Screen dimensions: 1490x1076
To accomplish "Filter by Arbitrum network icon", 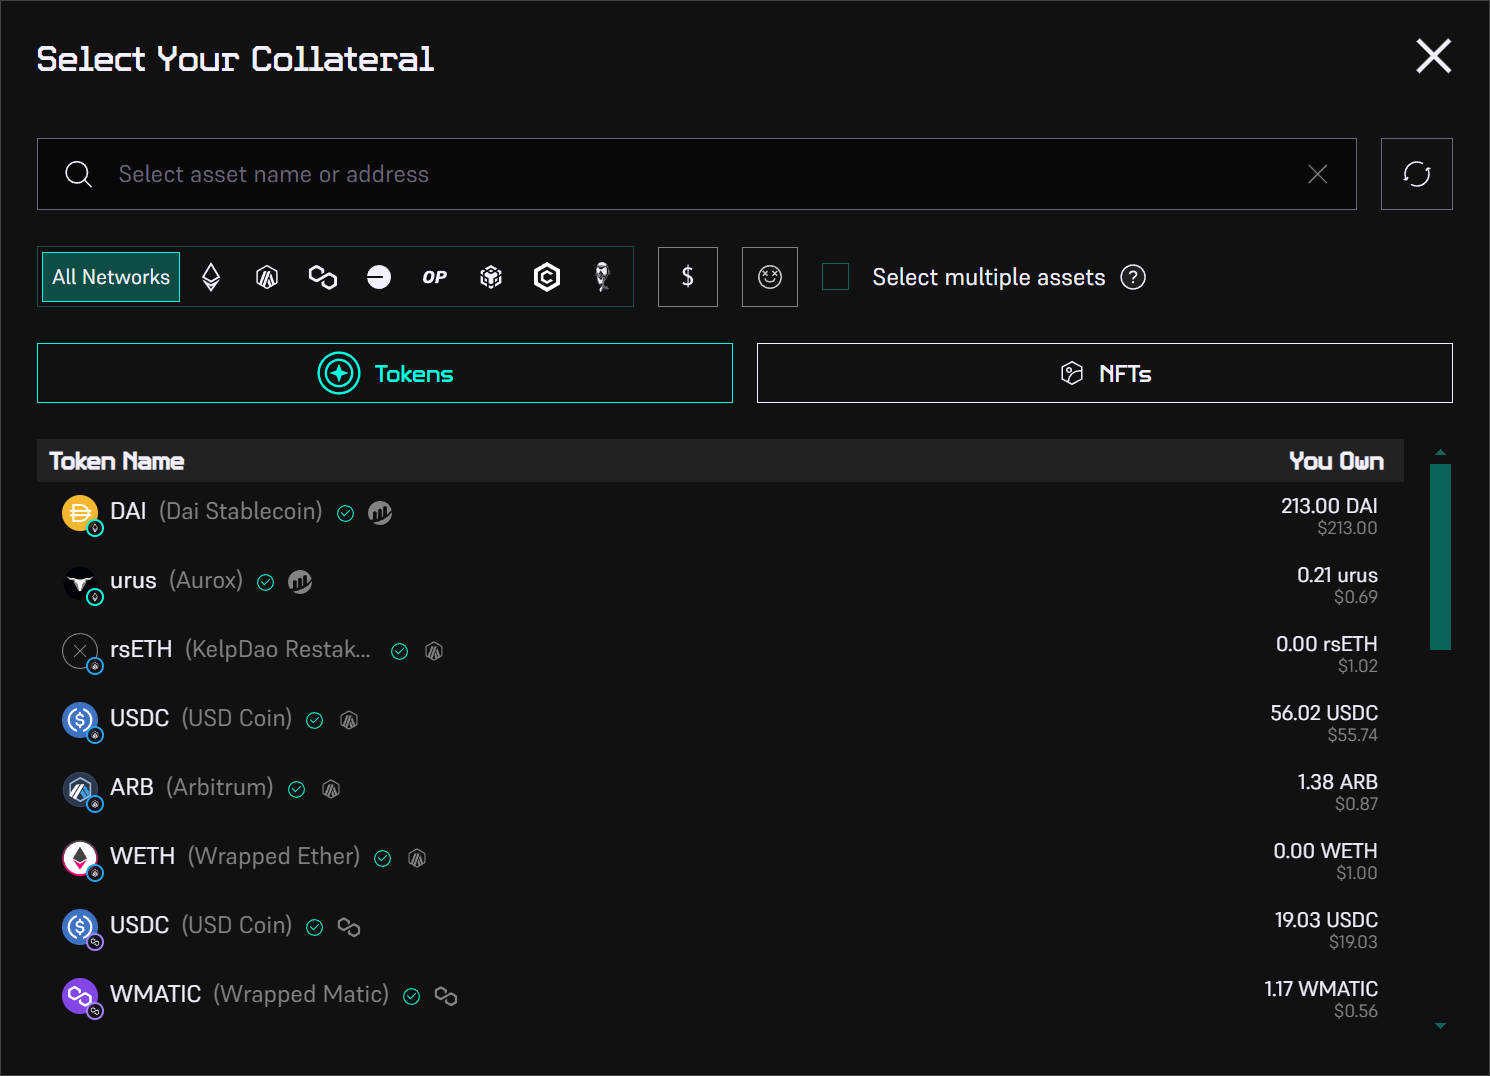I will click(267, 277).
